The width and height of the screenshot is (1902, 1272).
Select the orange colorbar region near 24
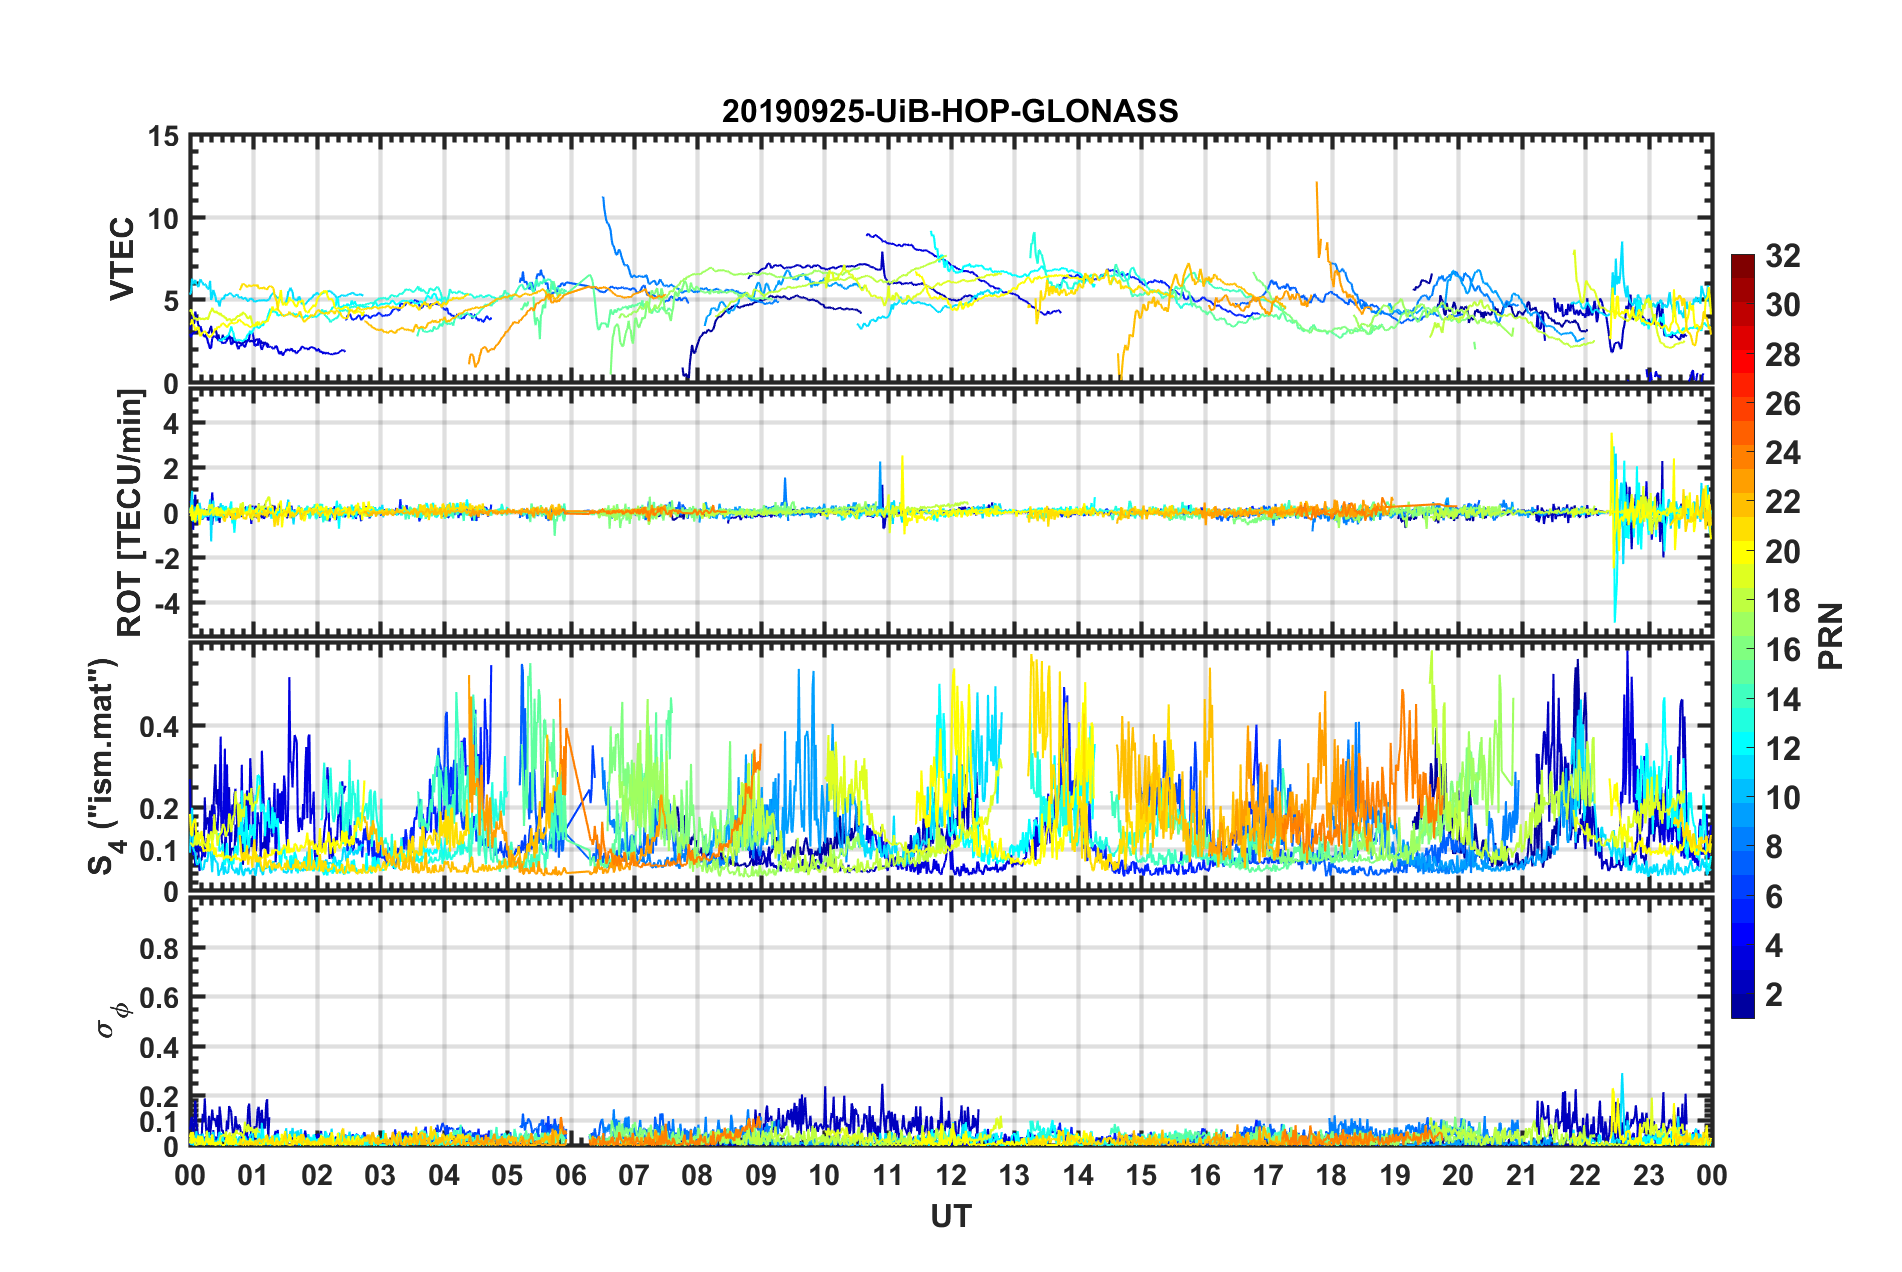click(x=1742, y=454)
